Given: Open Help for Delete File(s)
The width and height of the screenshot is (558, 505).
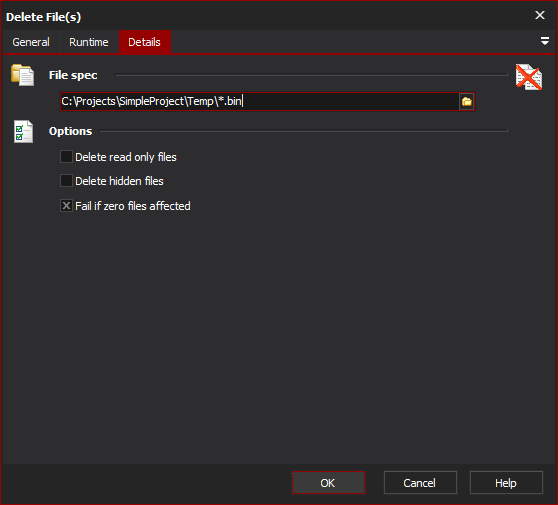Looking at the screenshot, I should coord(506,483).
